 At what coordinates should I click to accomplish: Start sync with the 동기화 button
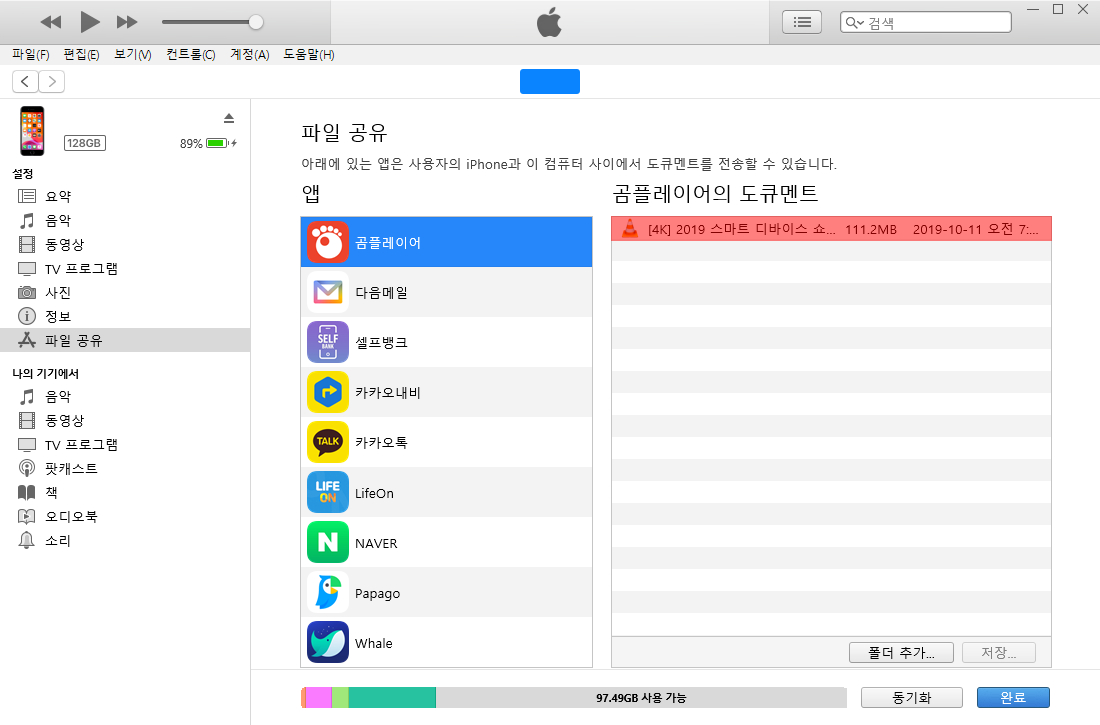coord(911,697)
